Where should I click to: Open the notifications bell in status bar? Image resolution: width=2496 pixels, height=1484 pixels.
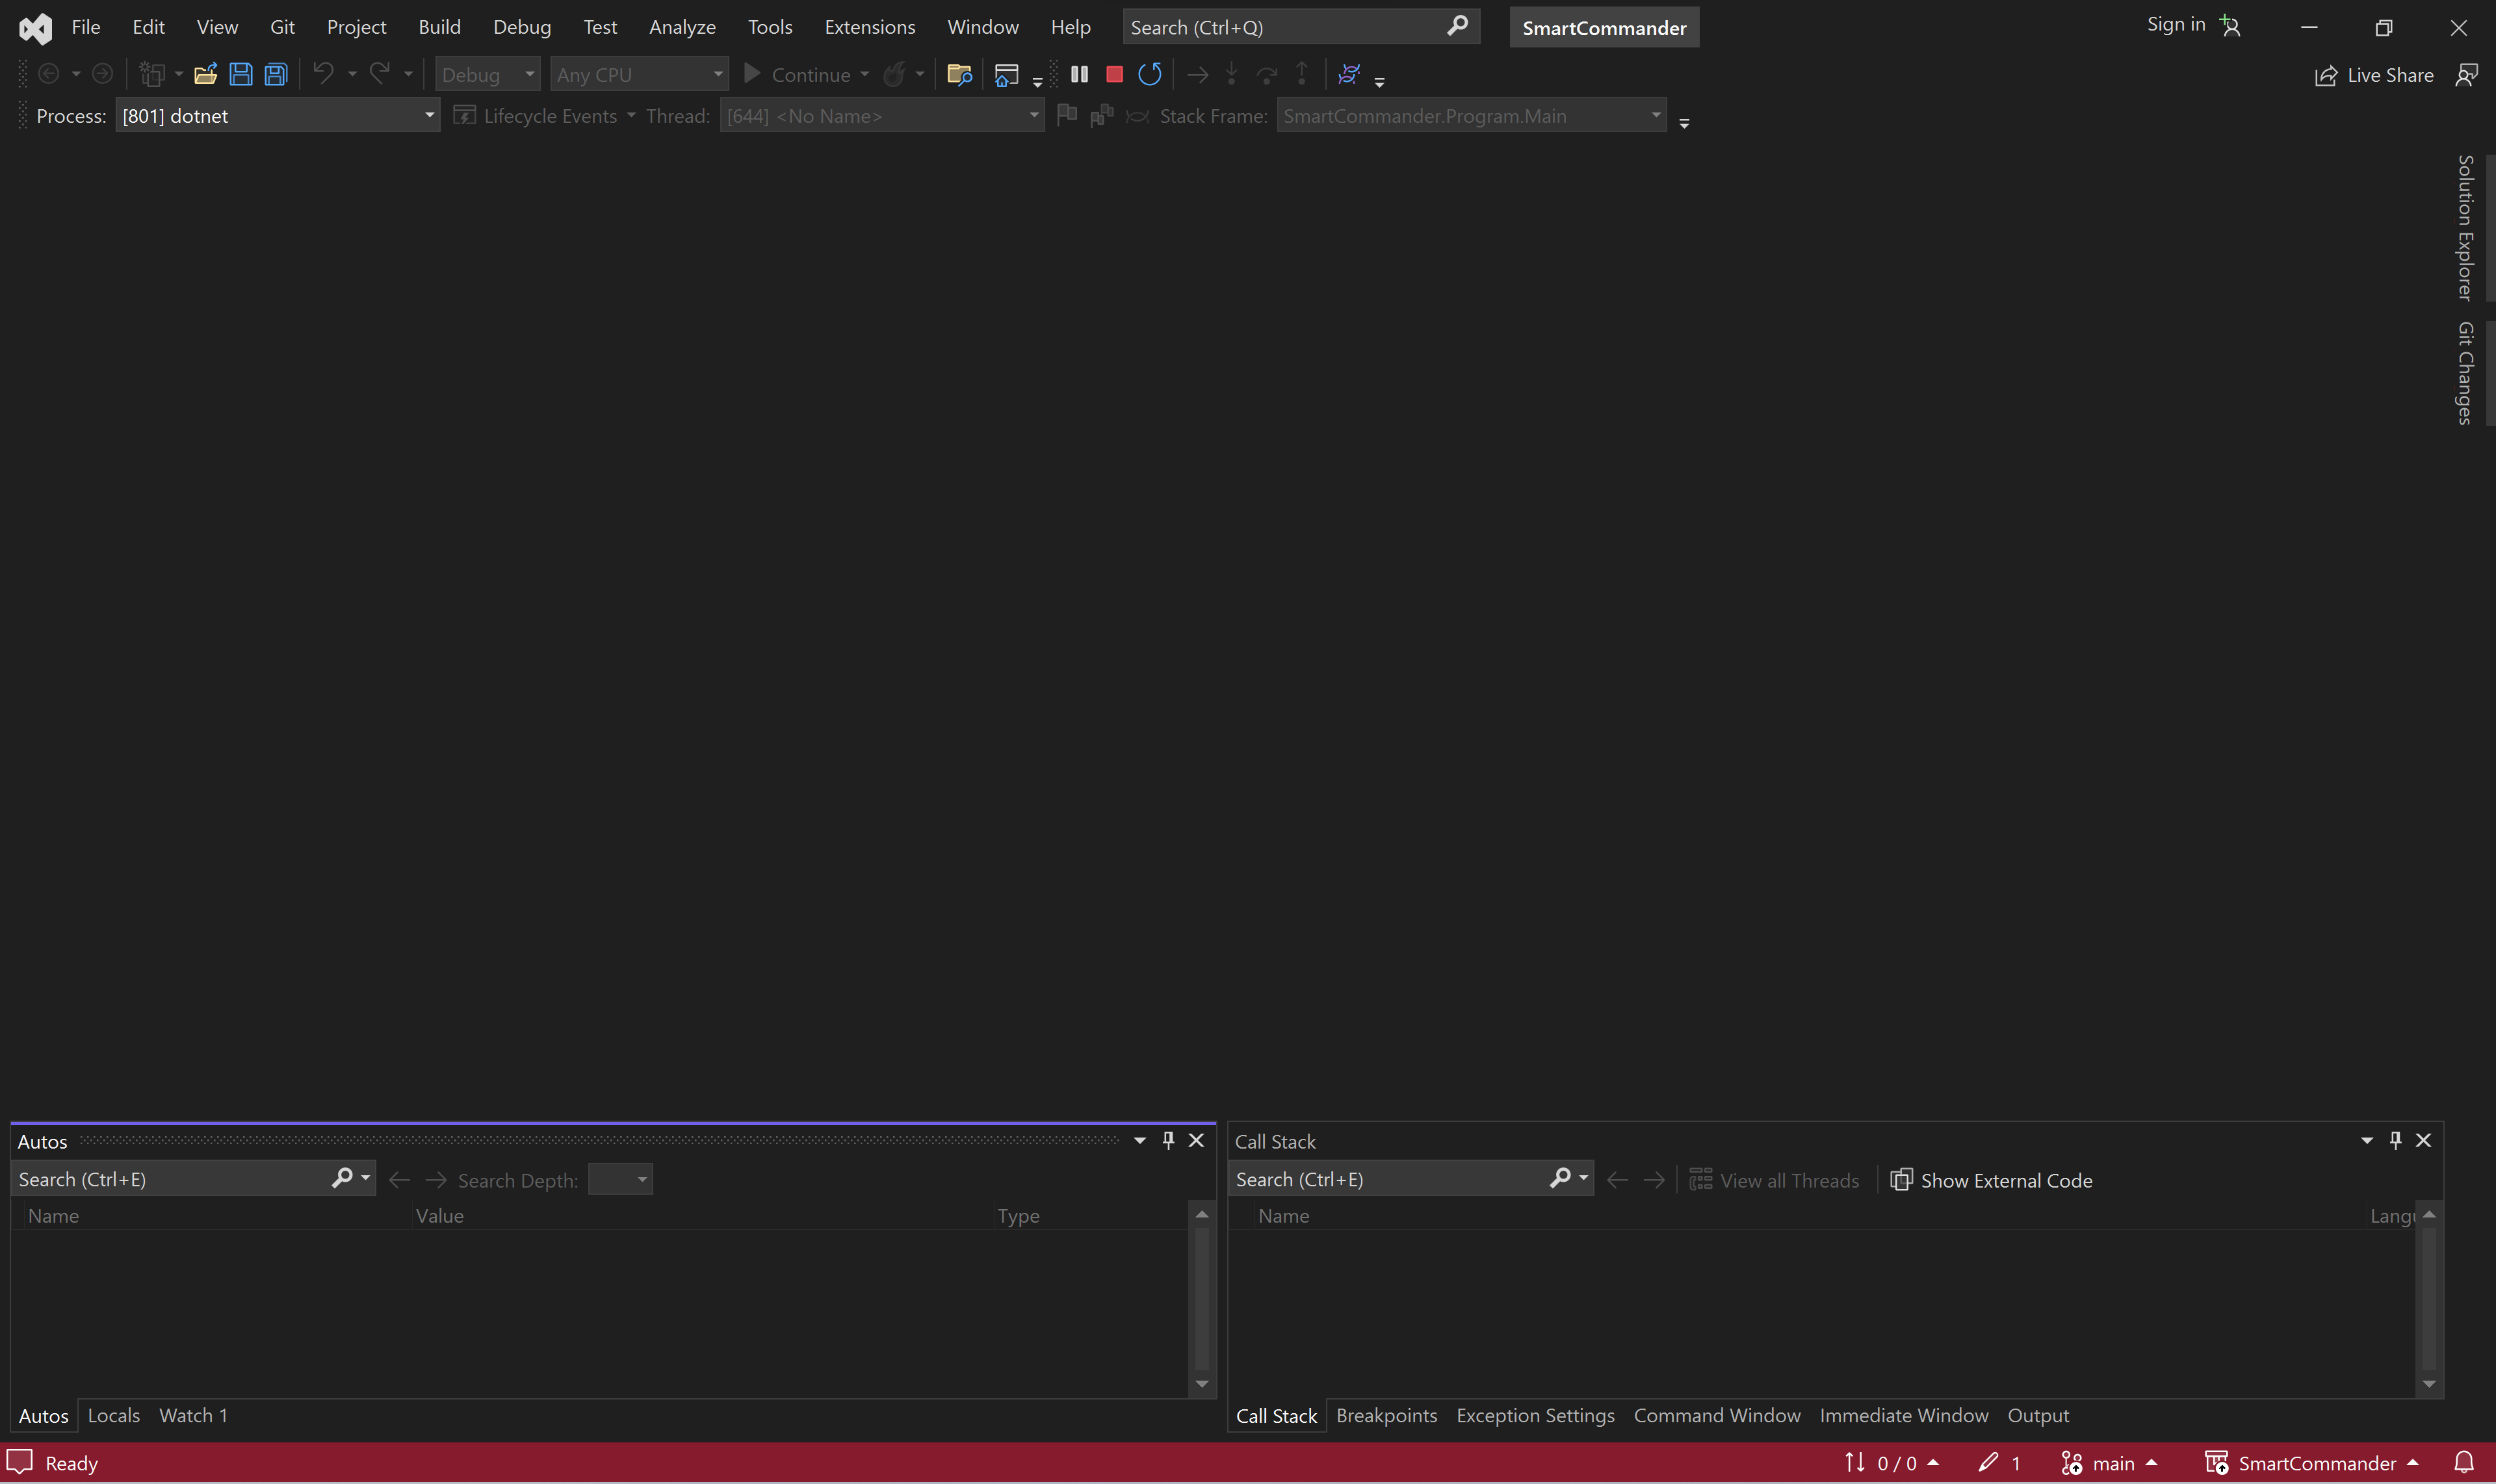coord(2465,1461)
